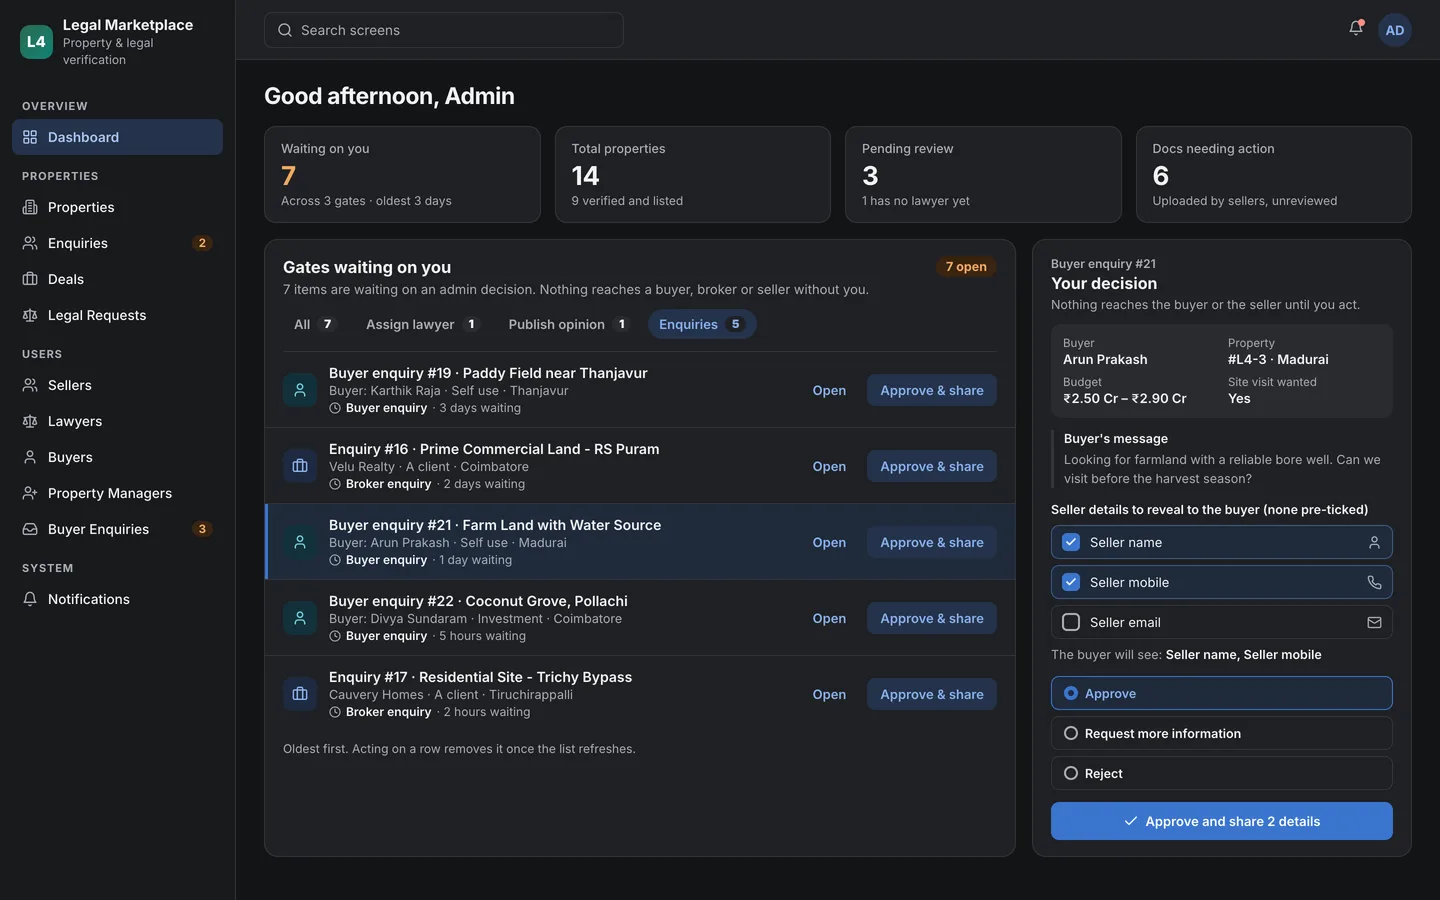Click envelope icon in Seller email row
This screenshot has height=900, width=1440.
point(1374,622)
